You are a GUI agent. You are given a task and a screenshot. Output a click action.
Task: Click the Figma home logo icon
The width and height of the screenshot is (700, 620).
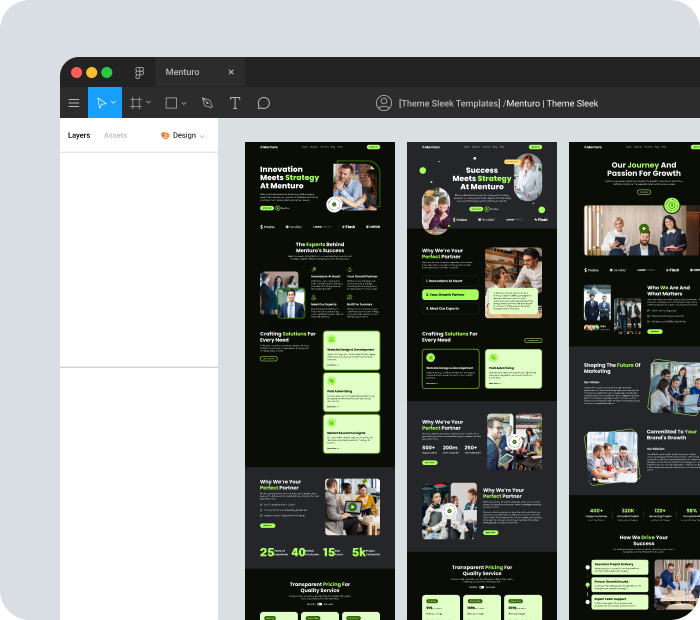(139, 72)
